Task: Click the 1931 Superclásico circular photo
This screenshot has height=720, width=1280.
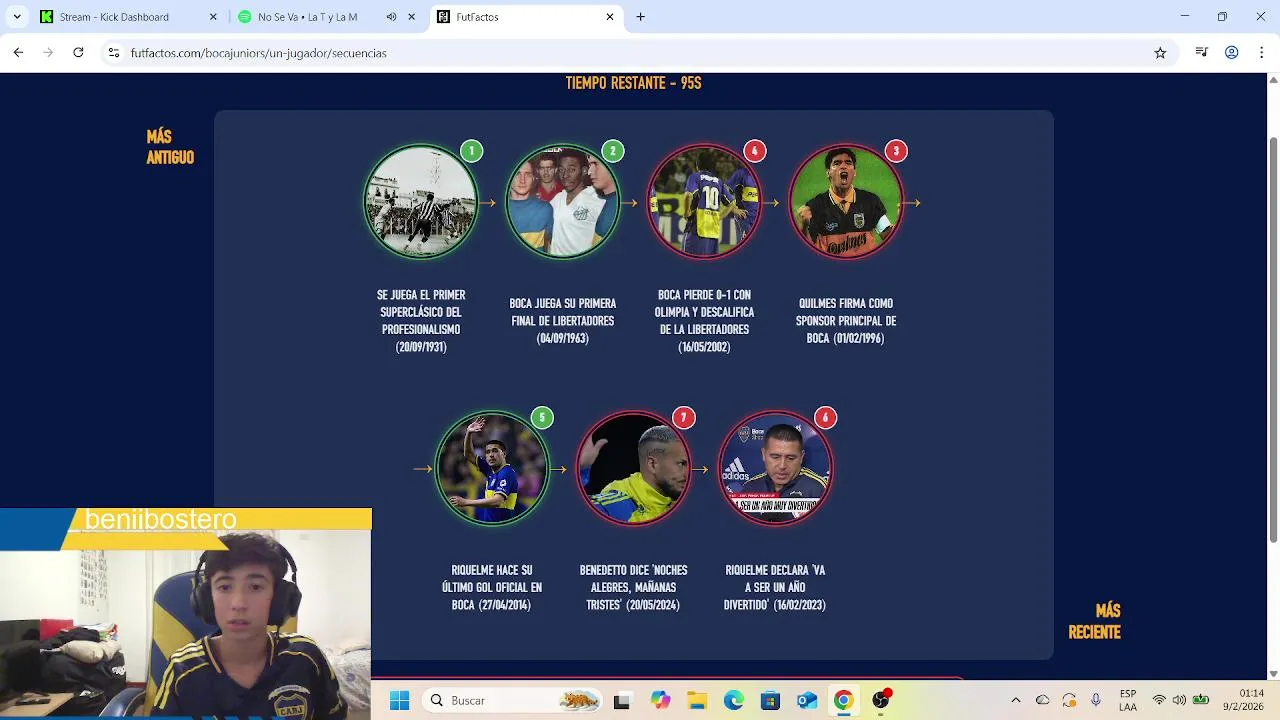Action: pos(421,202)
